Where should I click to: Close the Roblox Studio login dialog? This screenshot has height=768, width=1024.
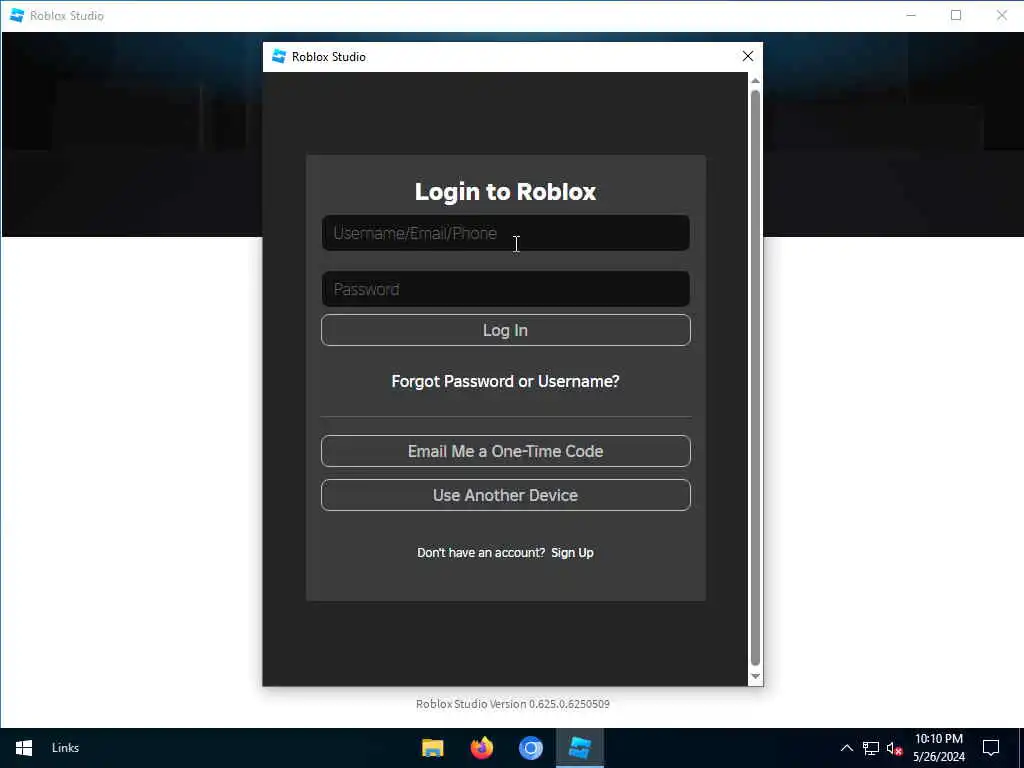click(748, 57)
